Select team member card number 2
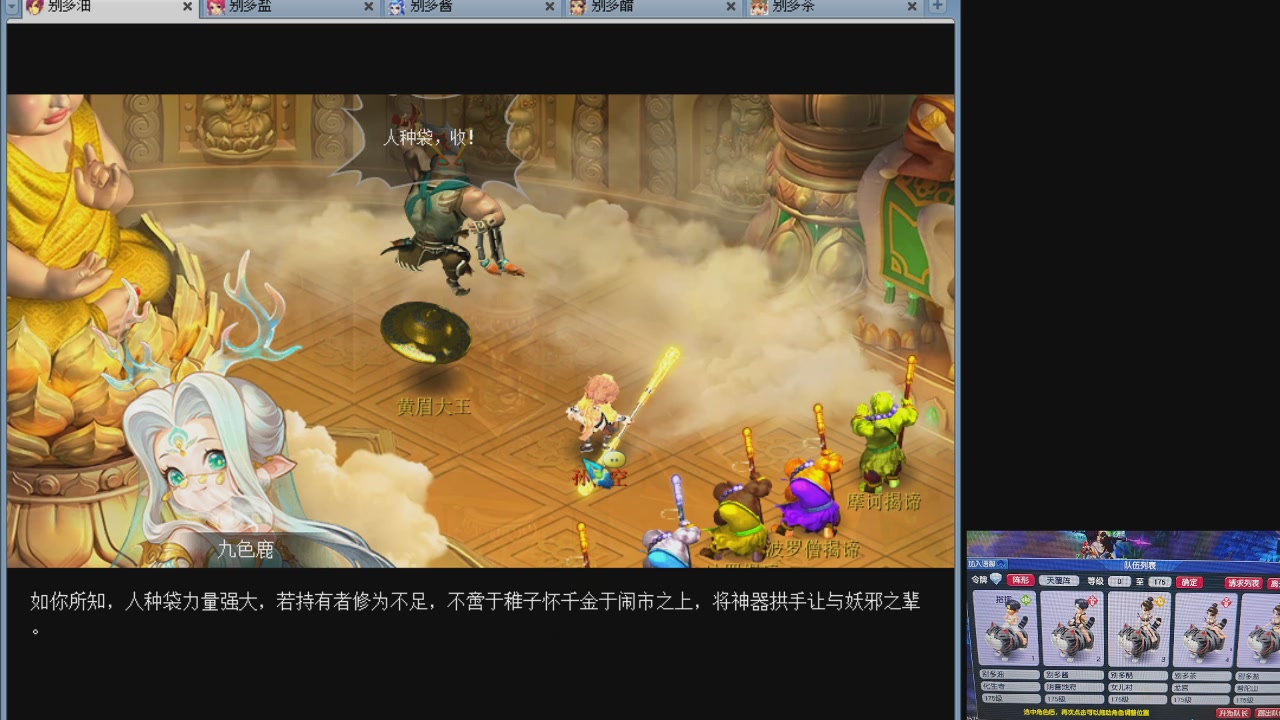Image resolution: width=1280 pixels, height=720 pixels. [1072, 628]
